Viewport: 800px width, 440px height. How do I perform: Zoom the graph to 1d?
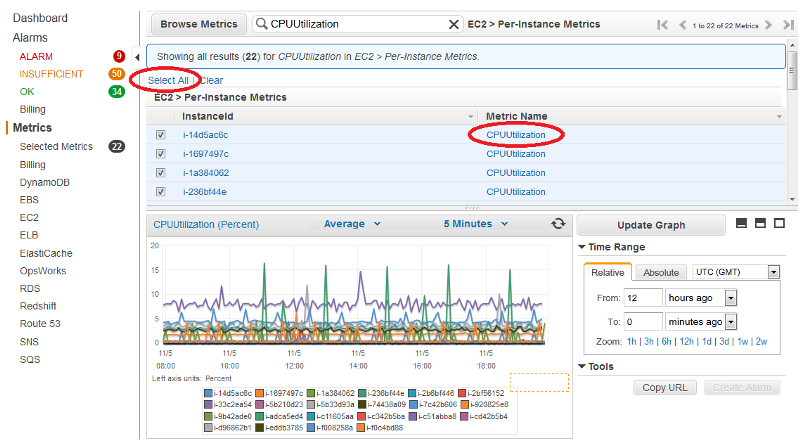coord(707,341)
